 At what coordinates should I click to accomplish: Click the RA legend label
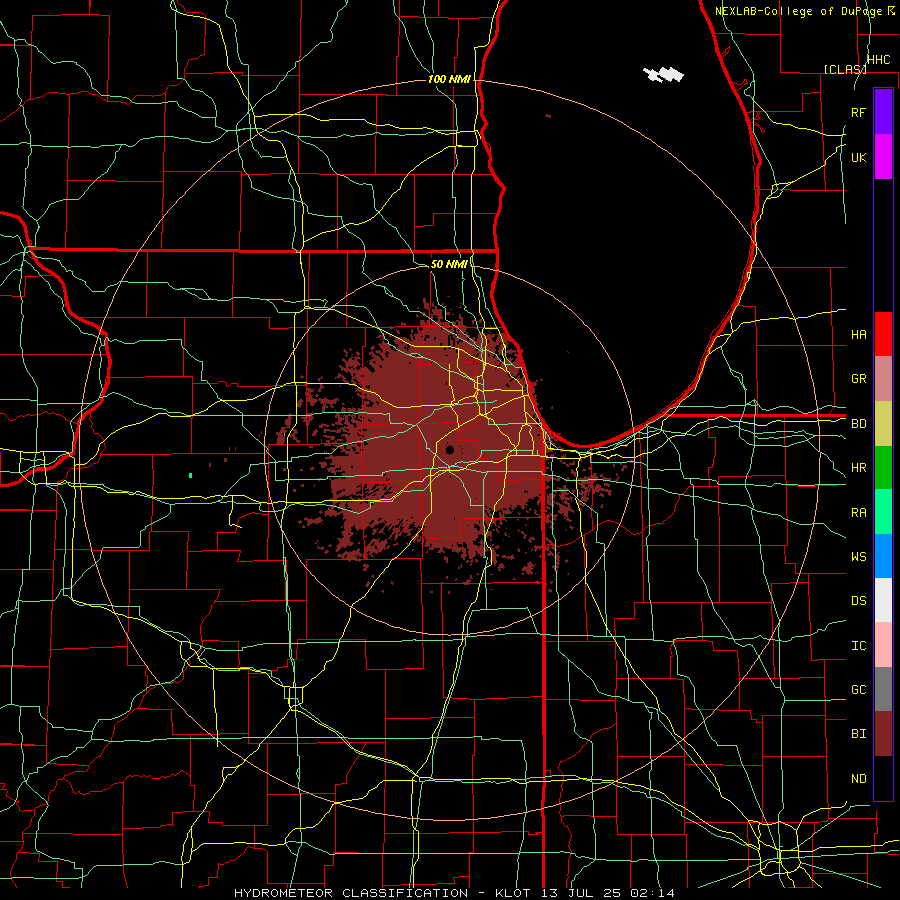point(858,512)
